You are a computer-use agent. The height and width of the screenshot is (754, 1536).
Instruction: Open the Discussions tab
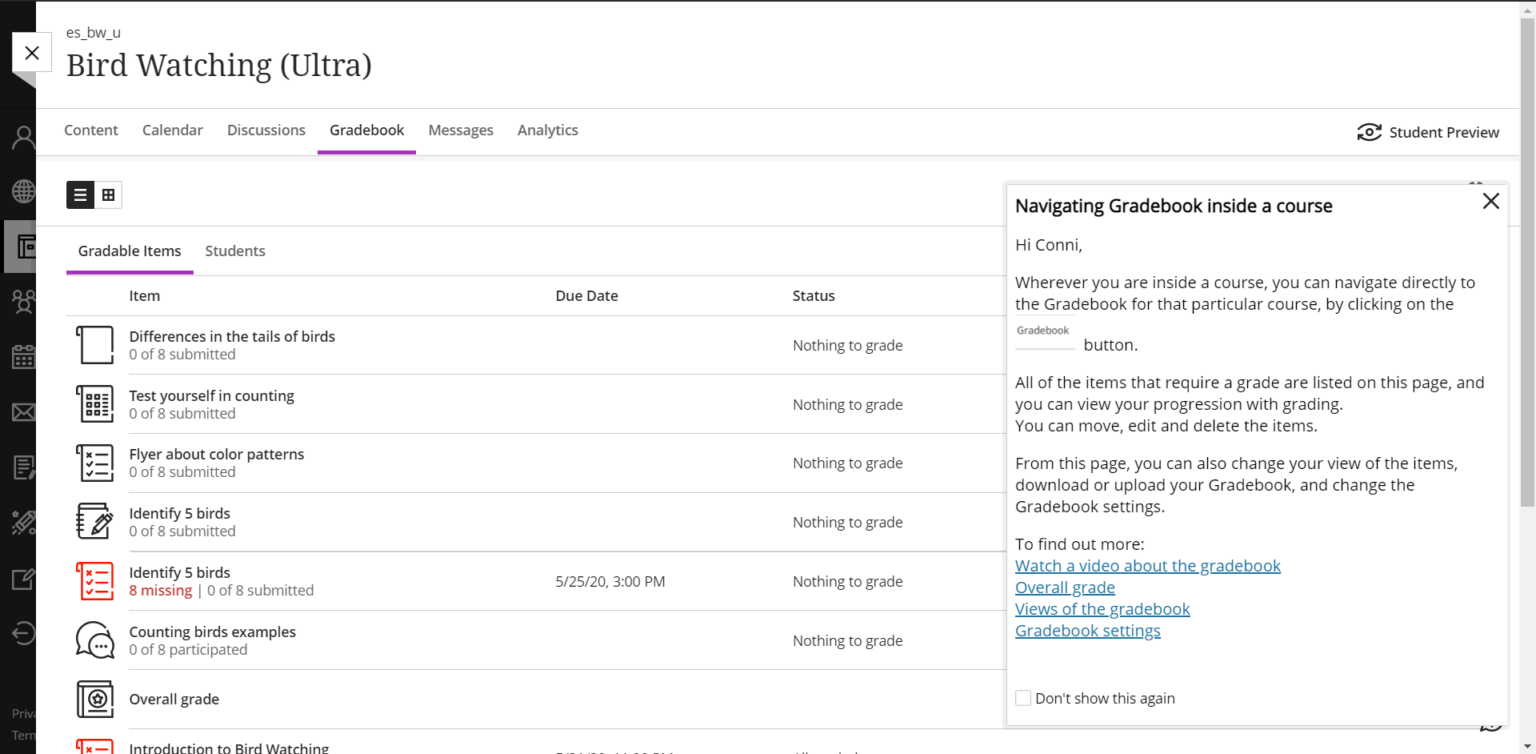point(266,130)
